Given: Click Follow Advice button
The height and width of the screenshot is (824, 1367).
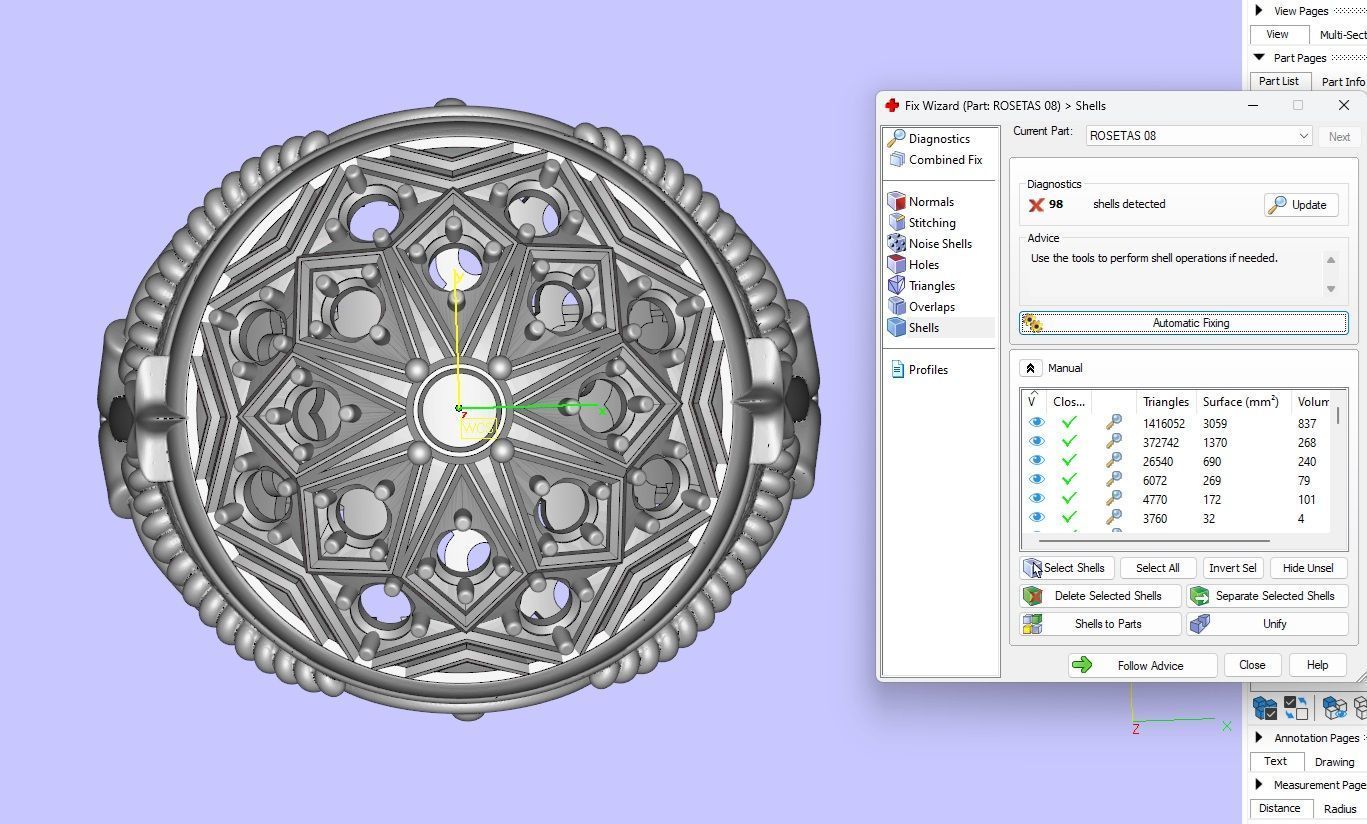Looking at the screenshot, I should pyautogui.click(x=1142, y=665).
